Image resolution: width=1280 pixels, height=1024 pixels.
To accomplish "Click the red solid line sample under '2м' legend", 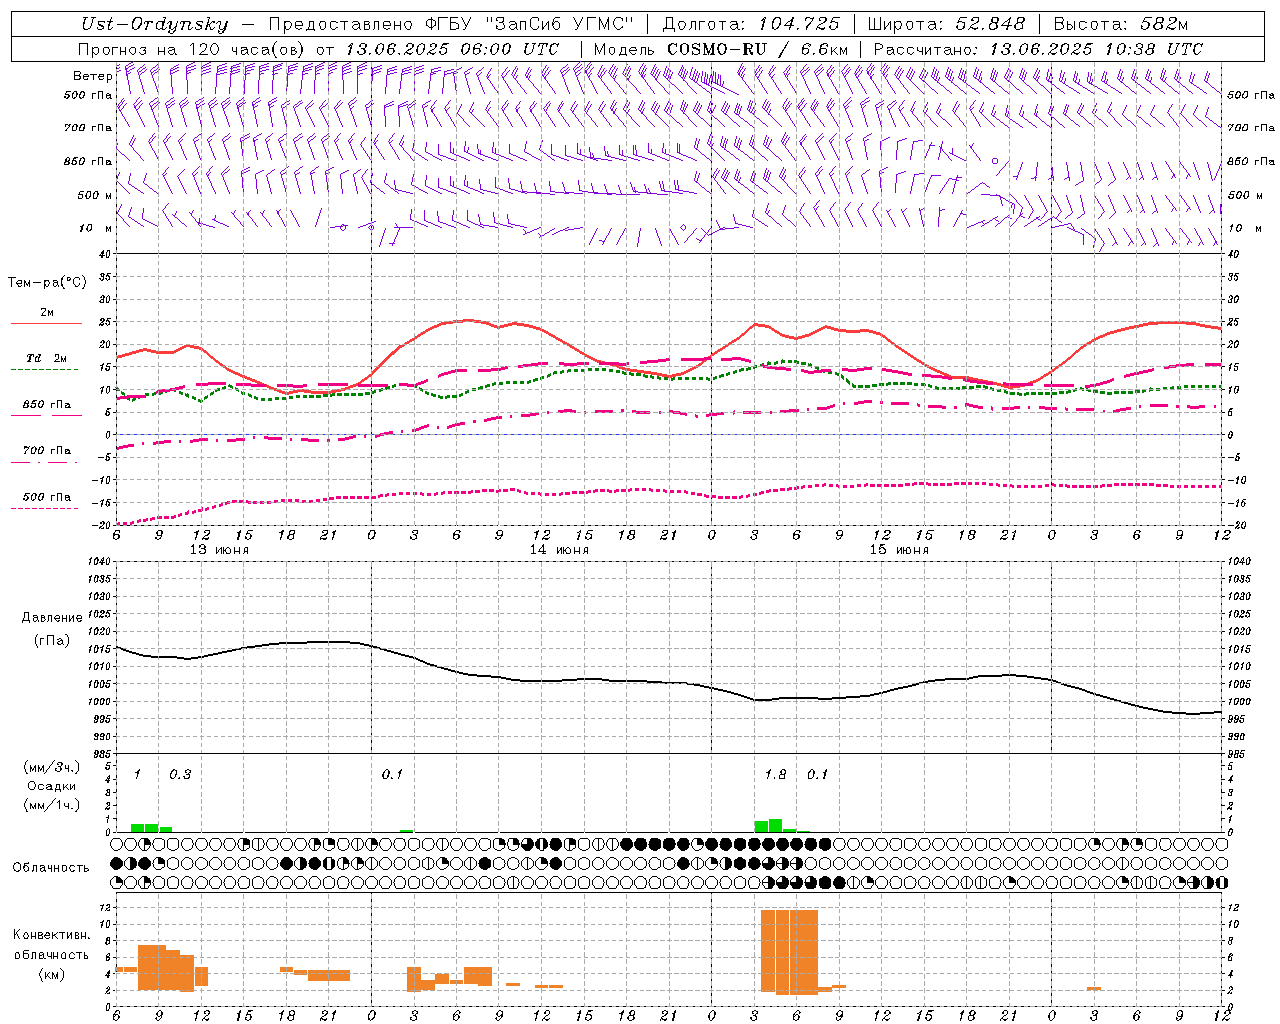I will click(46, 323).
